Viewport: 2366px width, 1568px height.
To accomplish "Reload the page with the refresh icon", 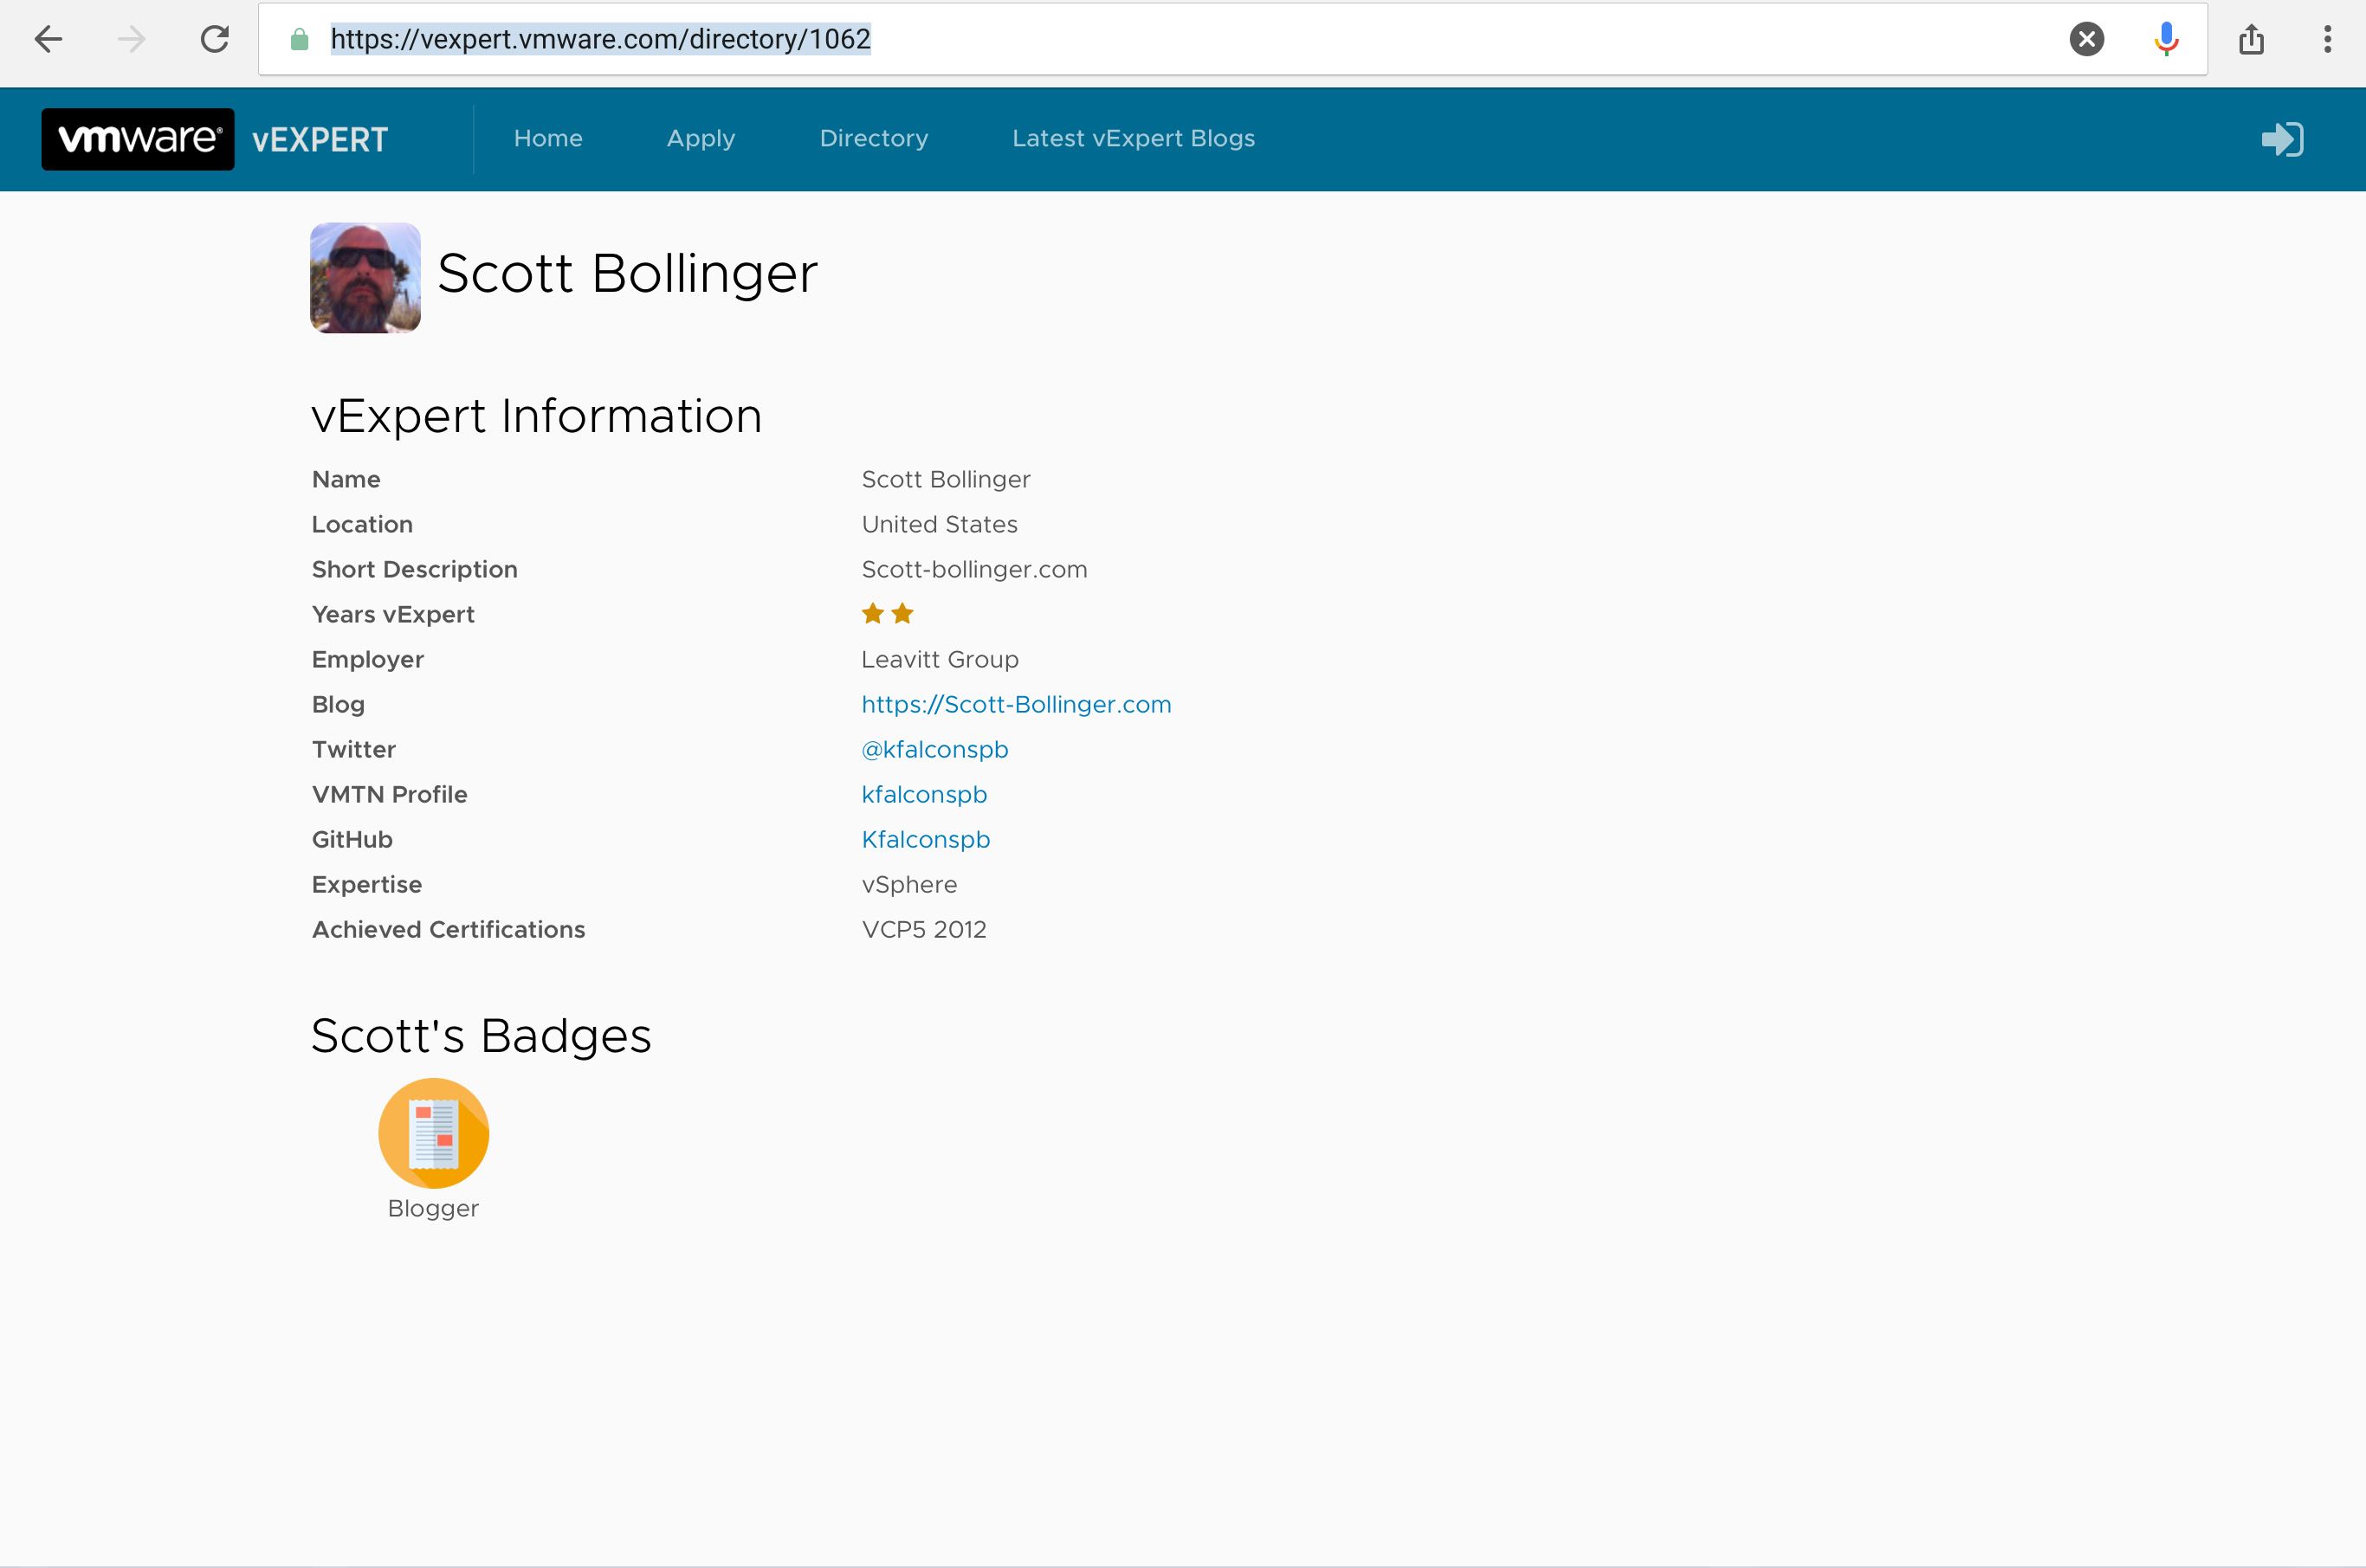I will pyautogui.click(x=214, y=39).
